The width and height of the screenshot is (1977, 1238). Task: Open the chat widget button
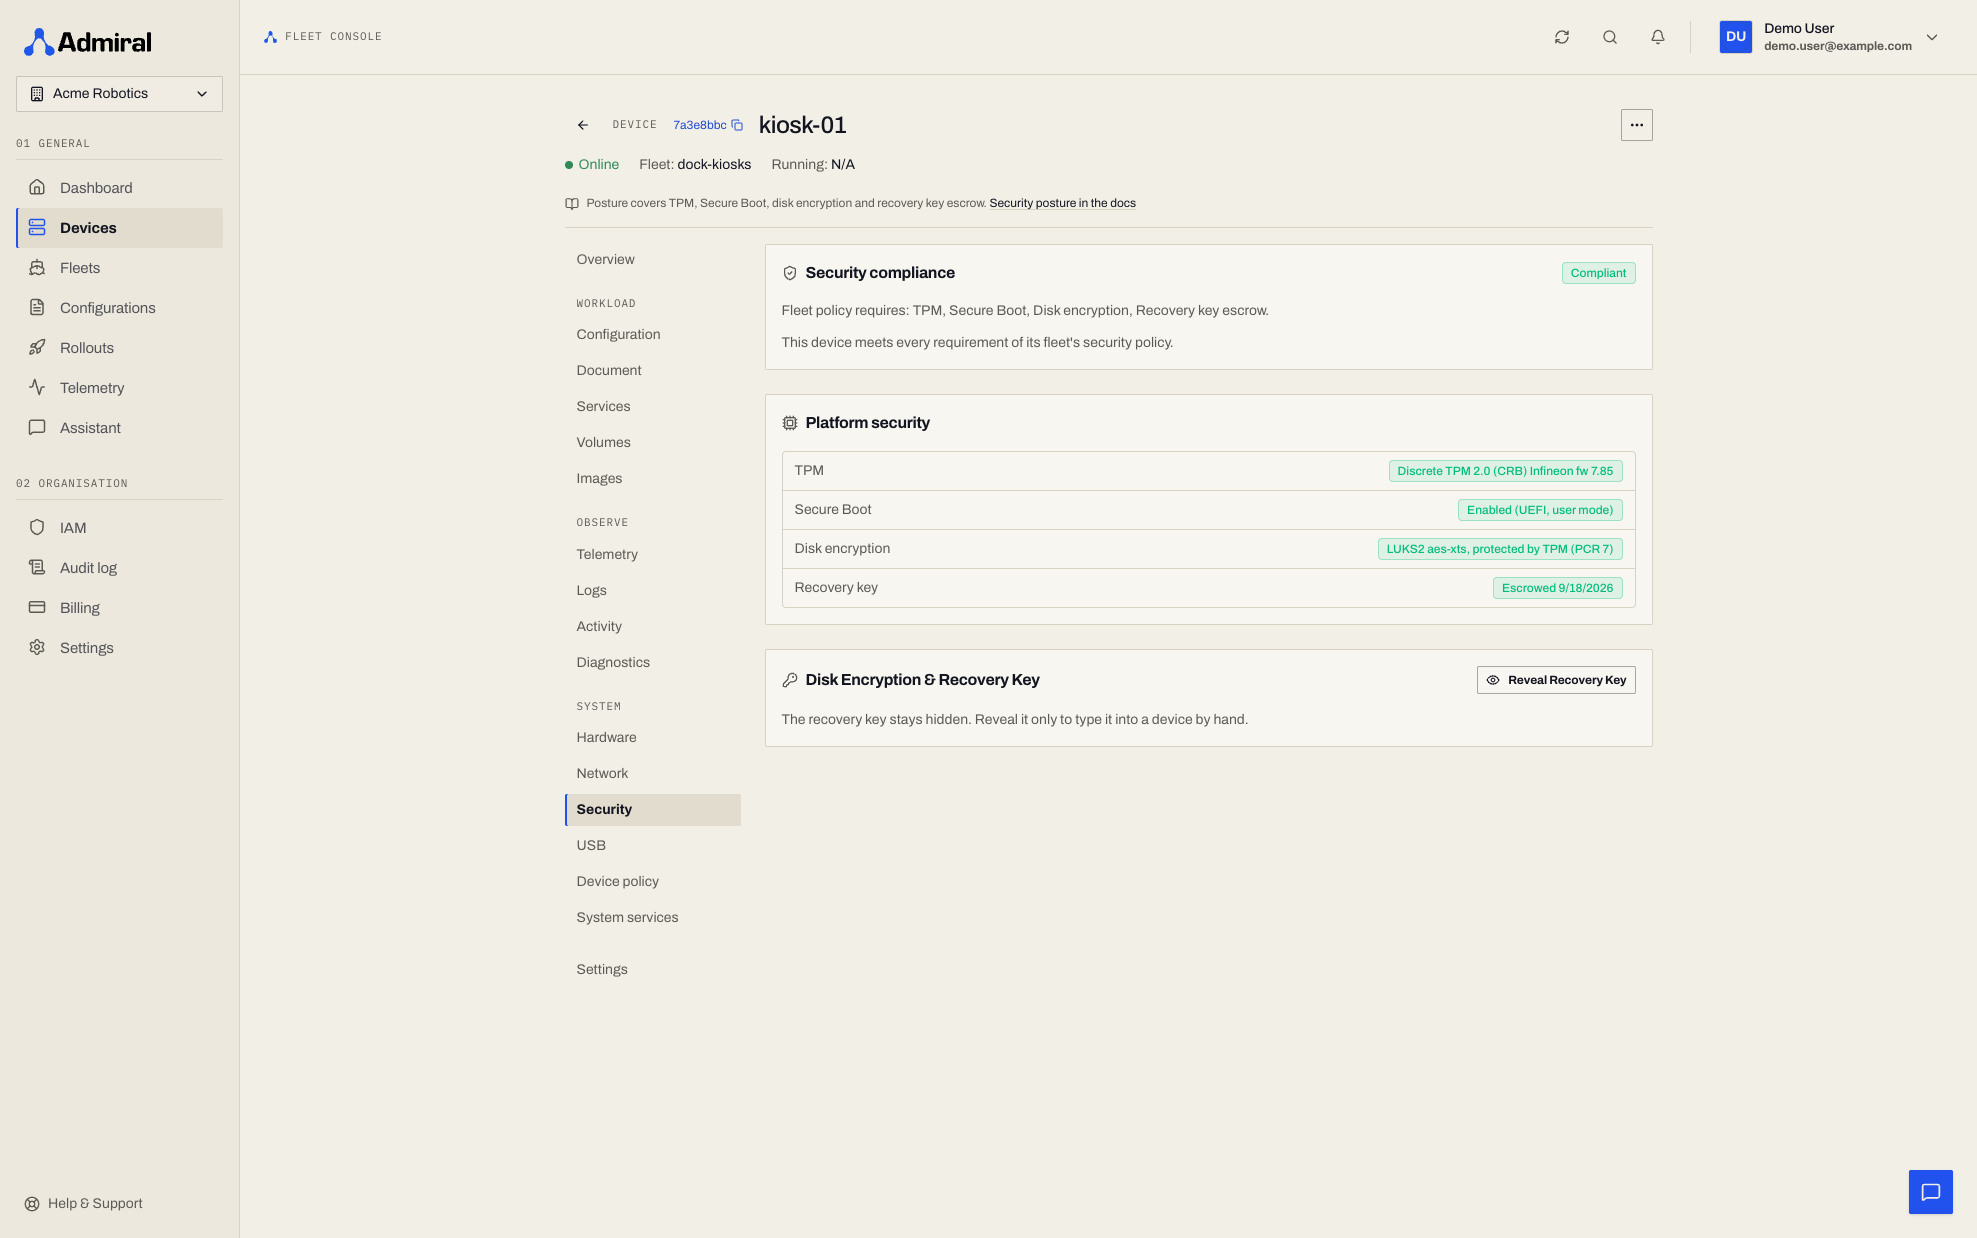pyautogui.click(x=1931, y=1192)
